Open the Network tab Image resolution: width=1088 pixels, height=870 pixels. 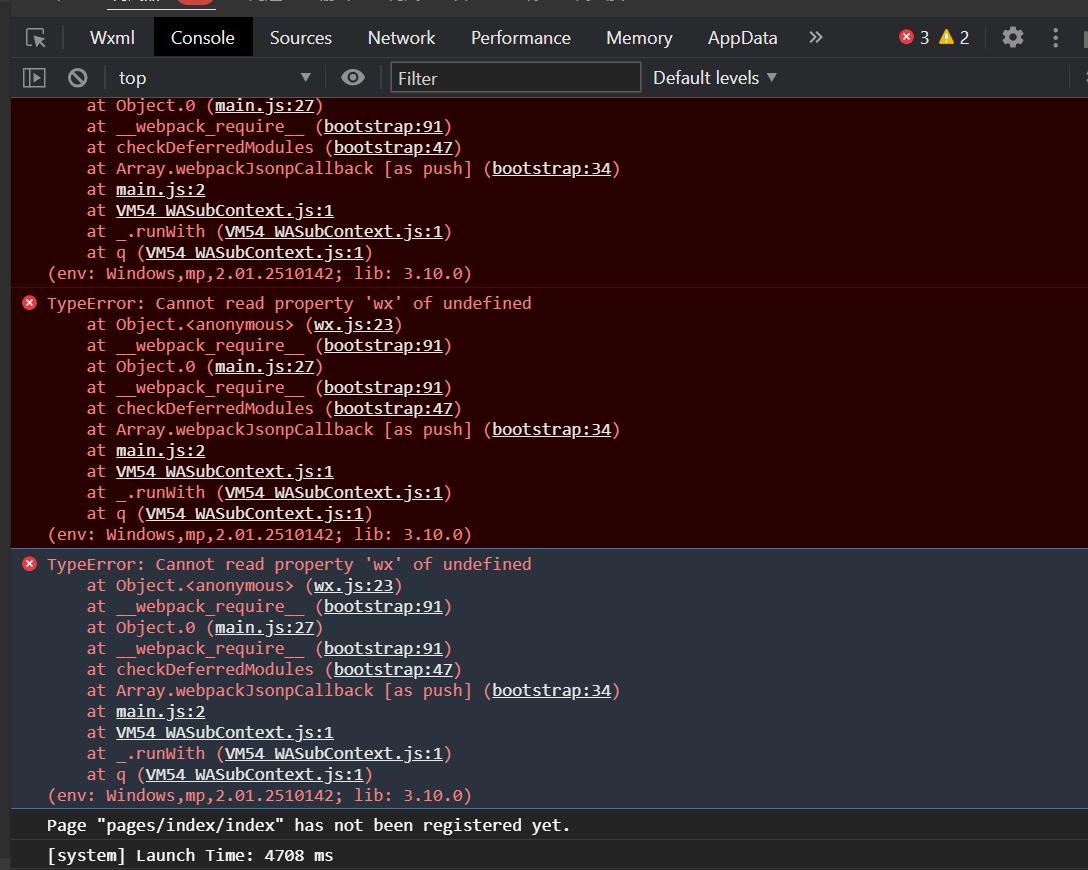401,38
